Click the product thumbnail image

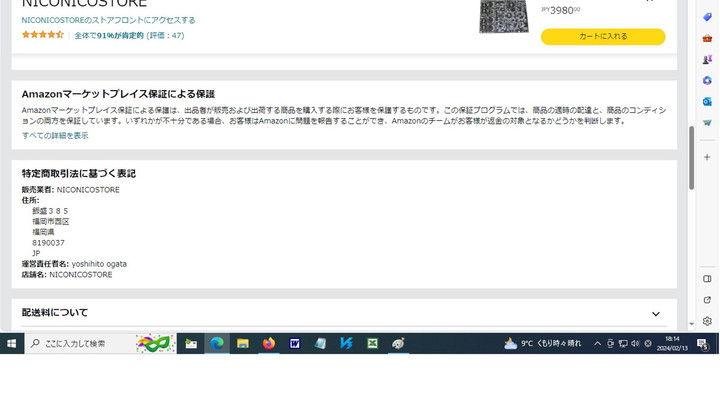pyautogui.click(x=504, y=17)
